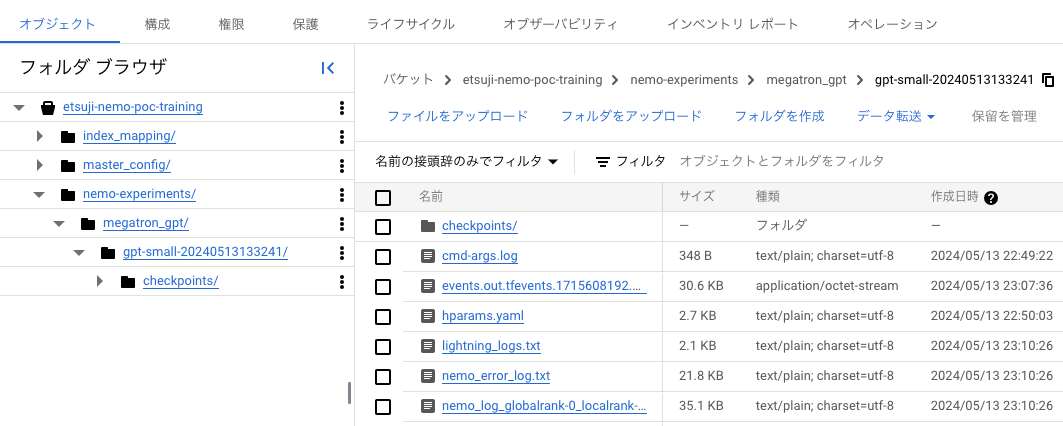Open more options for nemo-experiments/ folder

coord(342,194)
